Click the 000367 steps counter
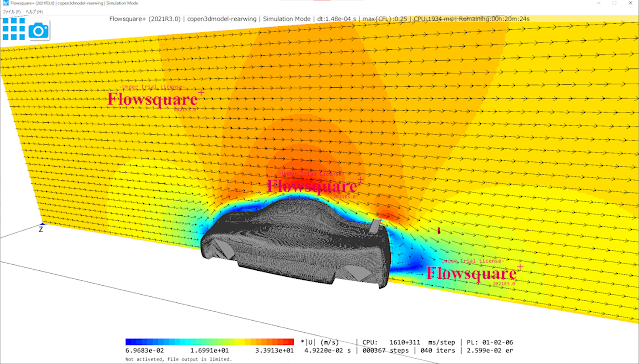The image size is (639, 364). [x=385, y=351]
